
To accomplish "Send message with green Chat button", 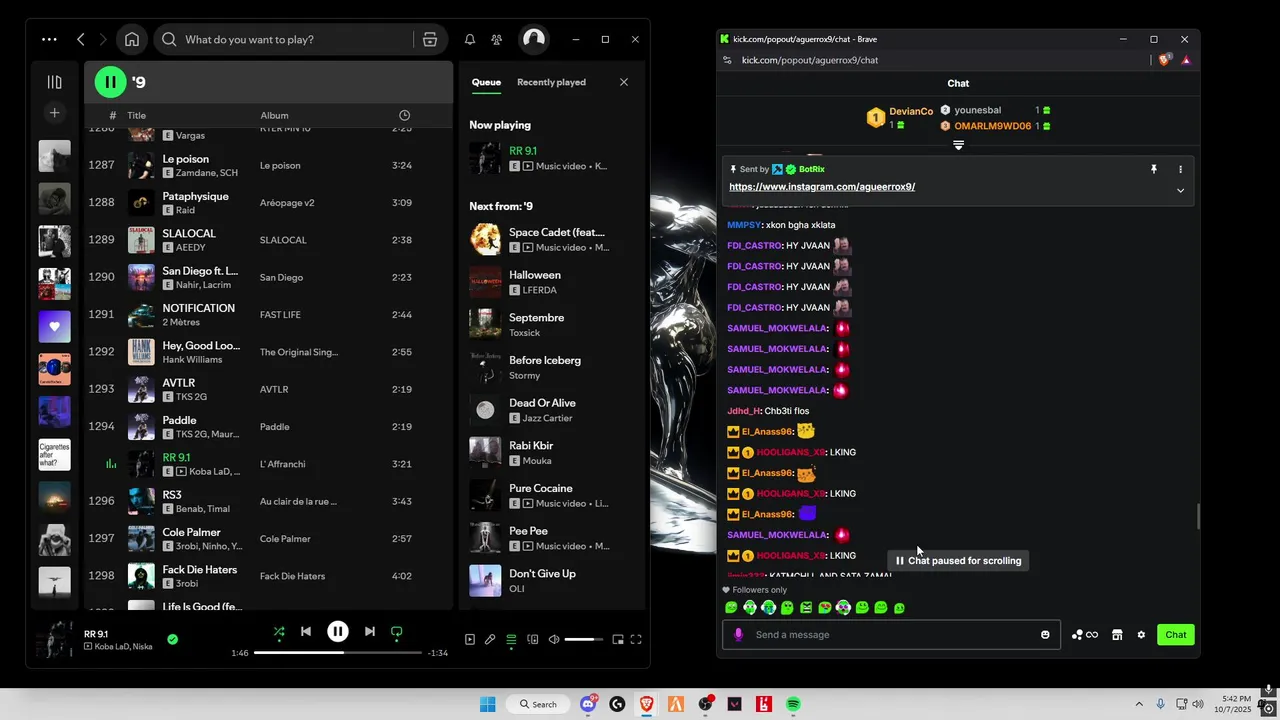I will [x=1176, y=635].
